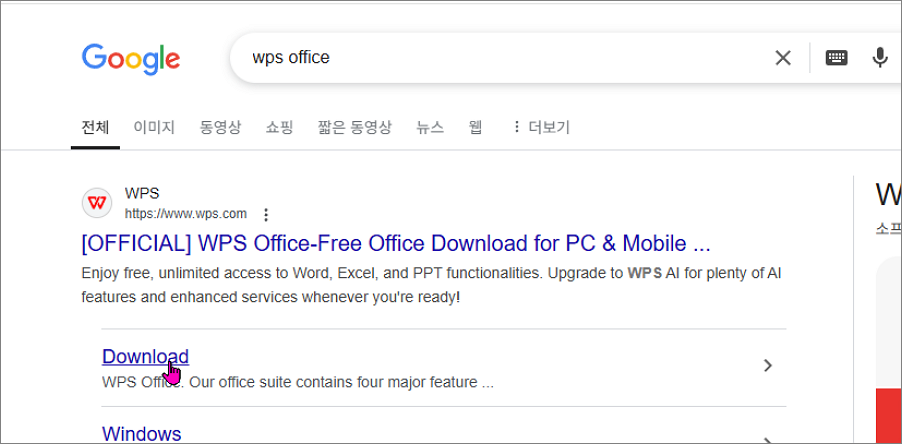The width and height of the screenshot is (902, 444).
Task: Open the 쇼핑 tab
Action: (280, 127)
